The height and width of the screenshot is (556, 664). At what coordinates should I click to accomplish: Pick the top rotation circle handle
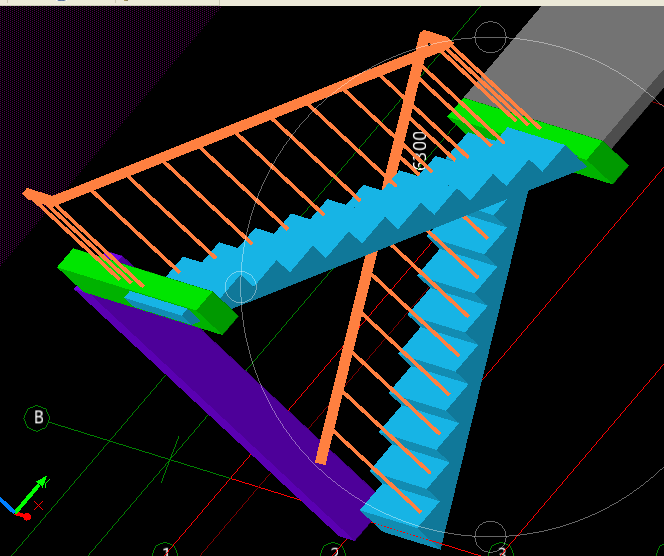tap(490, 37)
